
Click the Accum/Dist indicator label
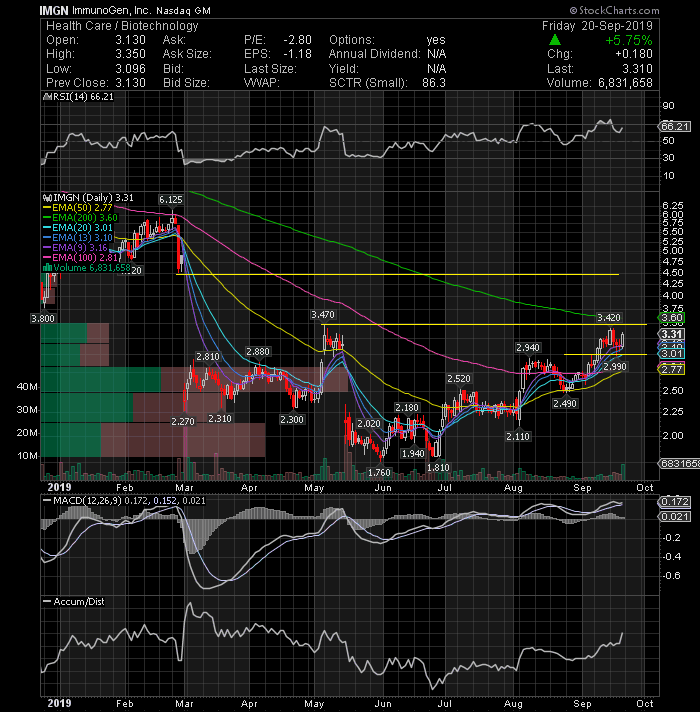pos(74,601)
